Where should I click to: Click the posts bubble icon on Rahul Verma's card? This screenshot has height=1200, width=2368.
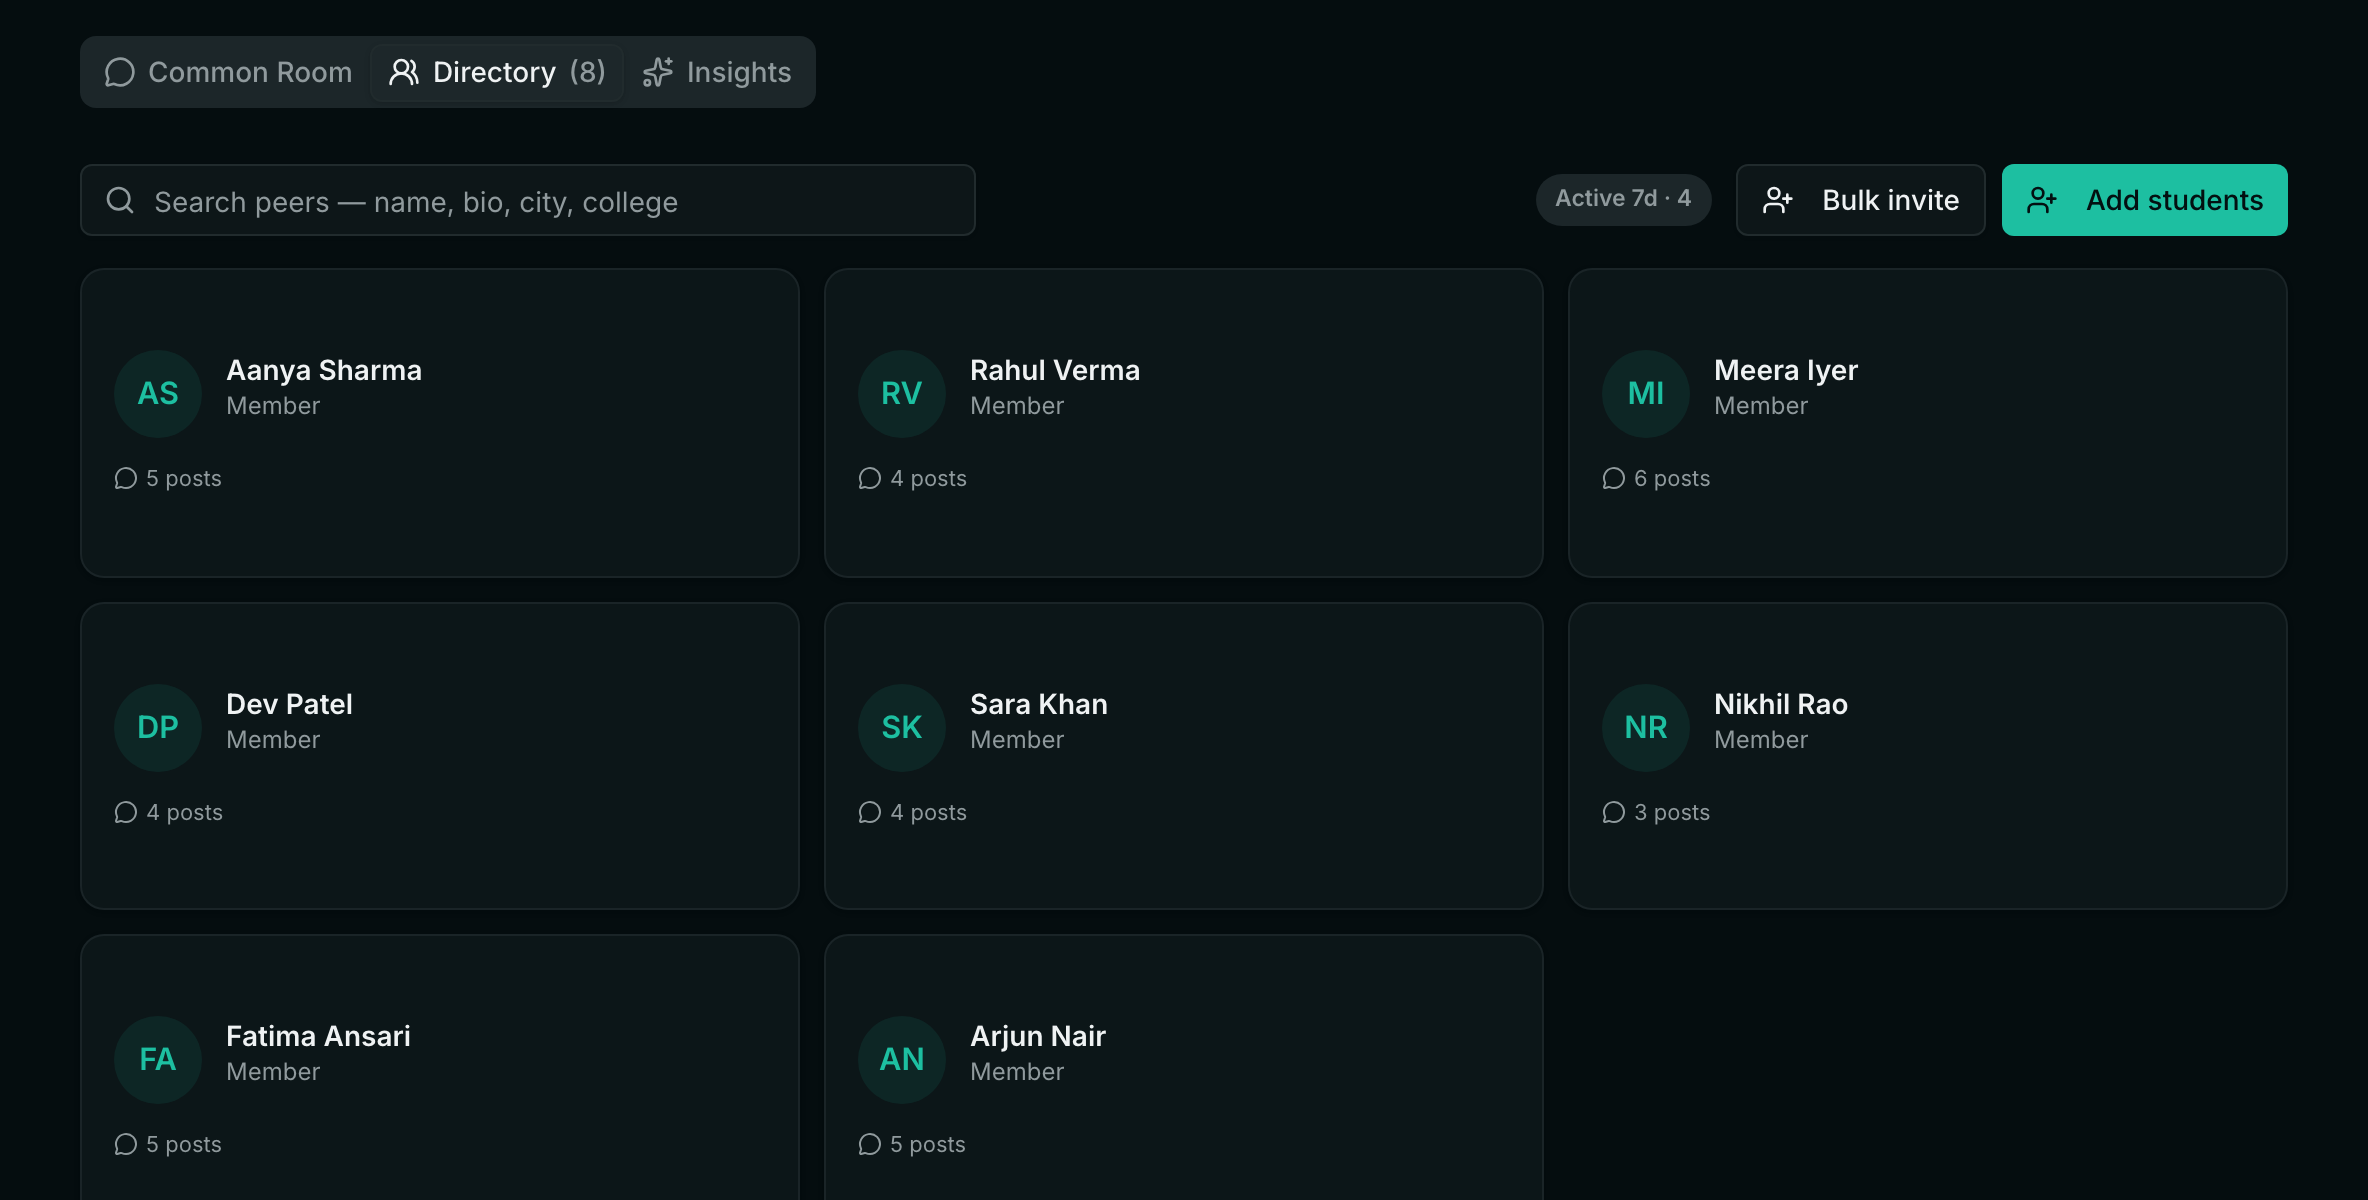870,479
